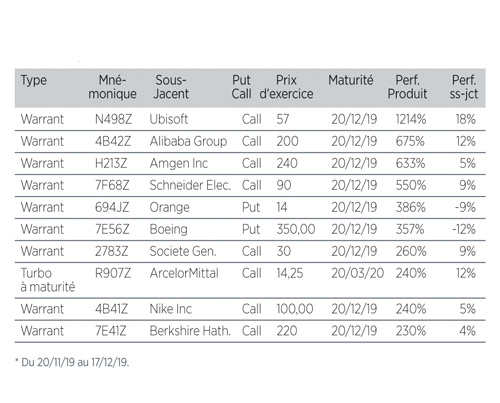Select Ubisoft product performance 1214%
Screen dimensions: 500x403
click(x=411, y=119)
